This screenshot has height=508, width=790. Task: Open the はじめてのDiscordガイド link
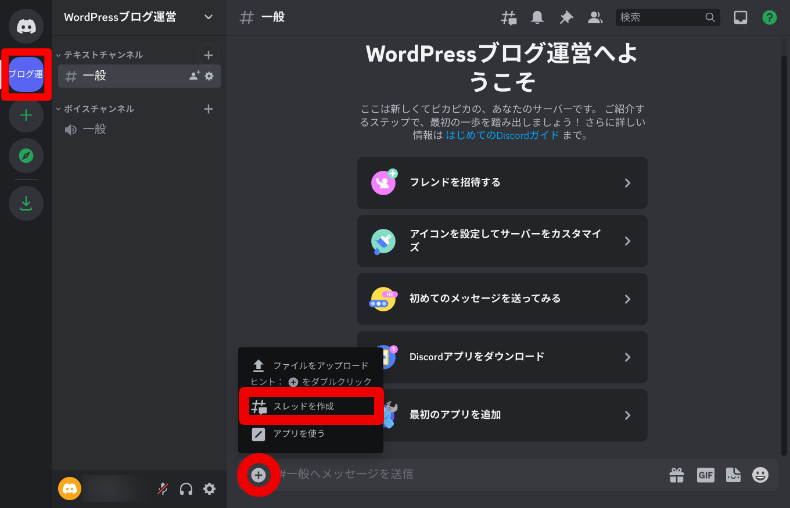tap(502, 135)
